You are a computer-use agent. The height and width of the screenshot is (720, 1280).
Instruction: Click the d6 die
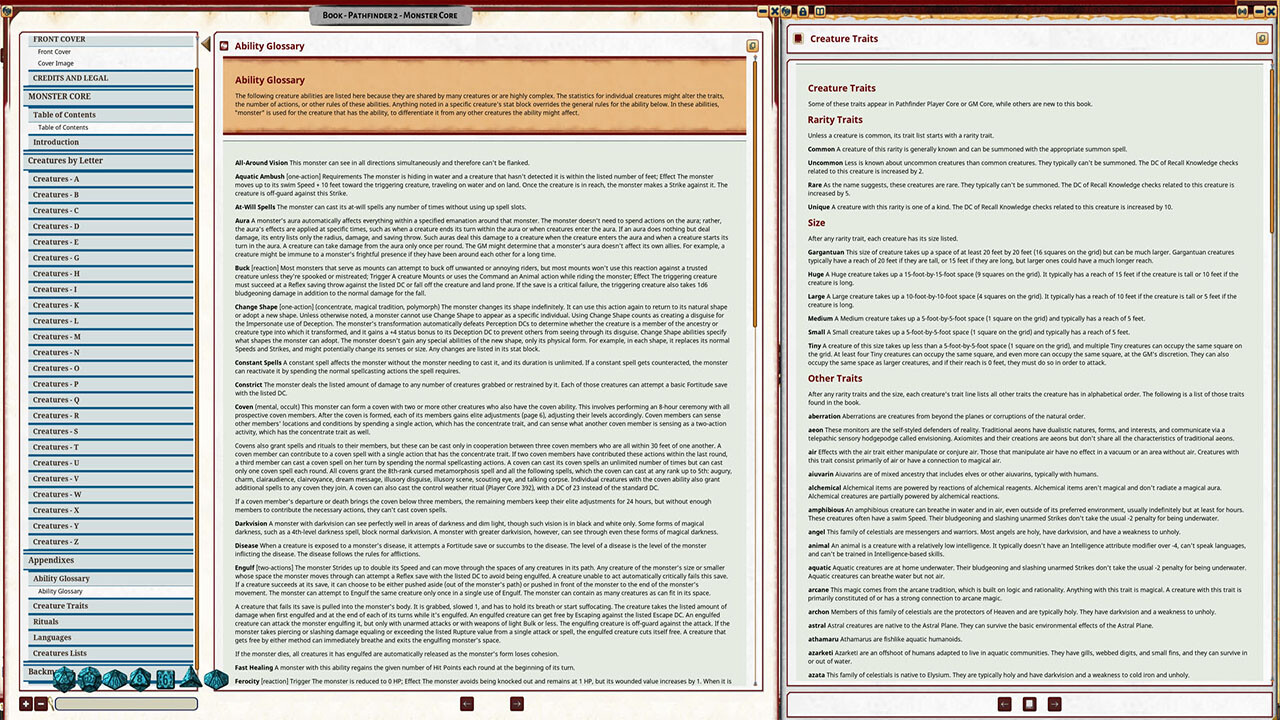[165, 679]
